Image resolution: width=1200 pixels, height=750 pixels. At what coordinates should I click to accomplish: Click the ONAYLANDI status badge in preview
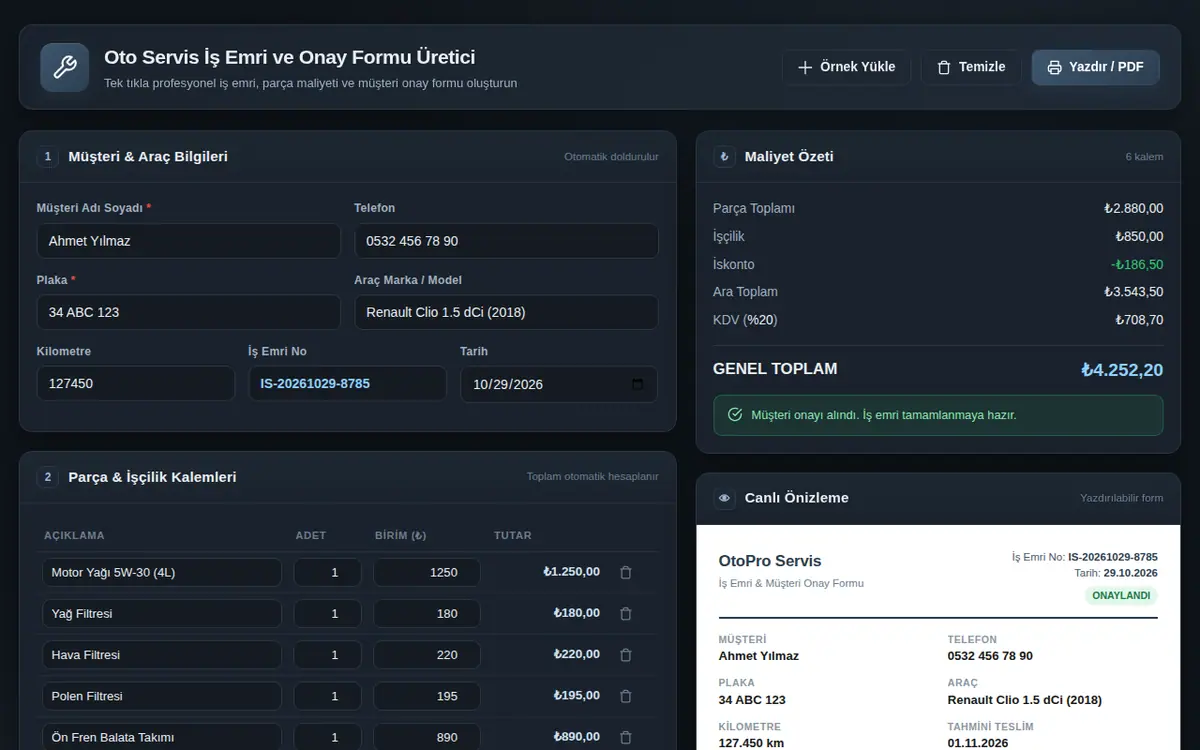[1121, 596]
